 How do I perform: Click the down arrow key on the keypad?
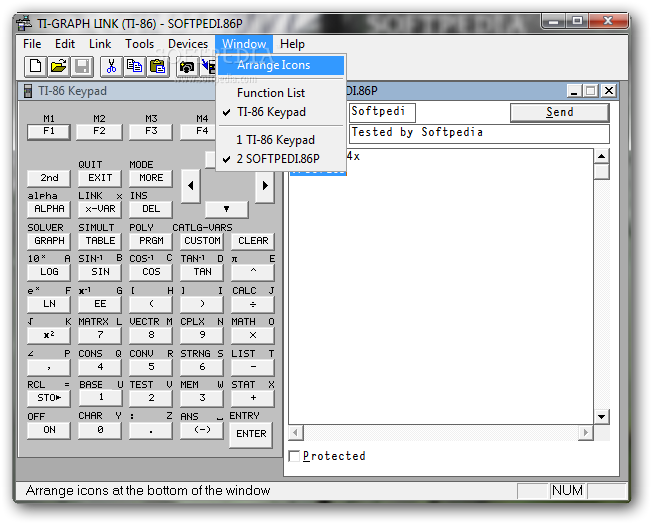(227, 209)
